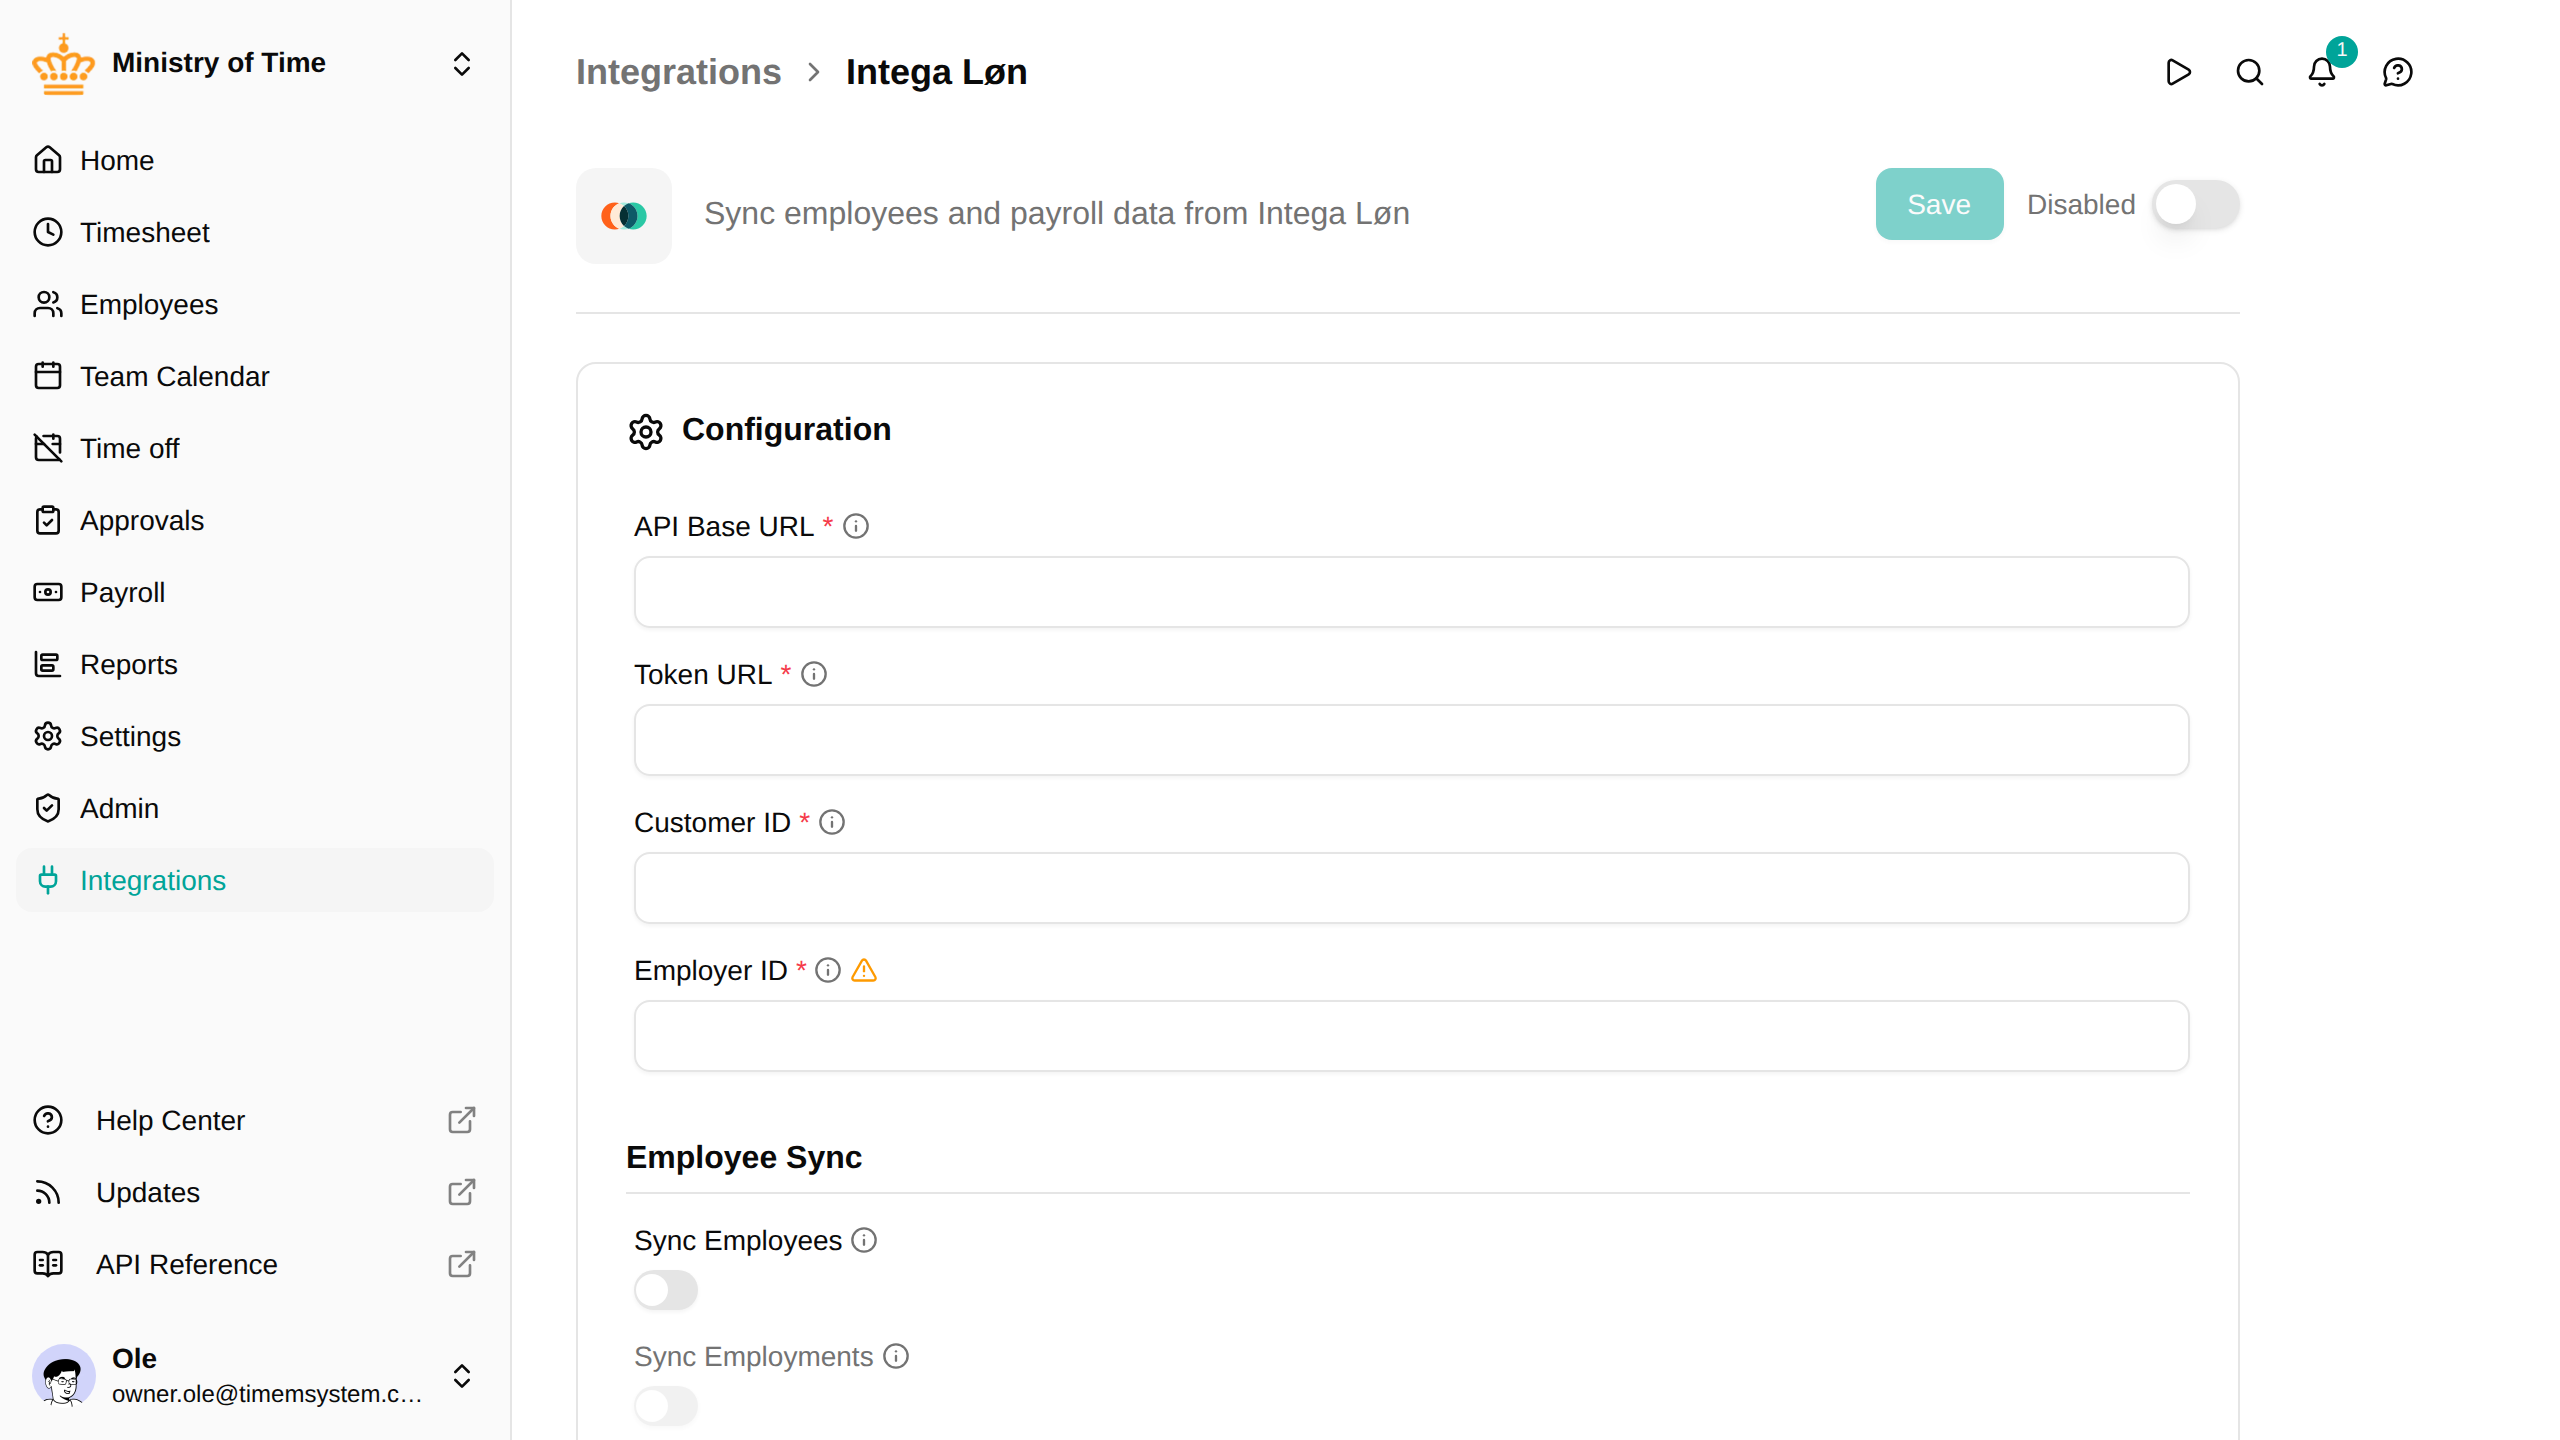Open Timesheet in the sidebar
The image size is (2560, 1440).
pyautogui.click(x=255, y=232)
